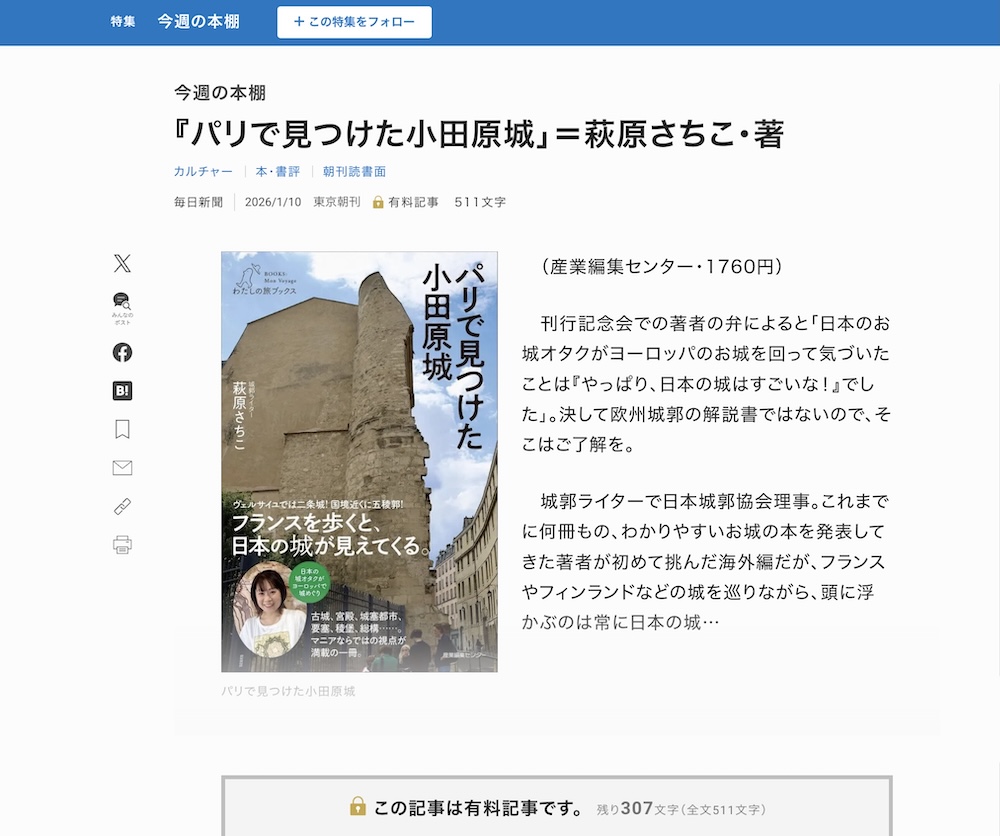Screen dimensions: 1000x836
Task: Save article with bookmark icon
Action: [122, 429]
